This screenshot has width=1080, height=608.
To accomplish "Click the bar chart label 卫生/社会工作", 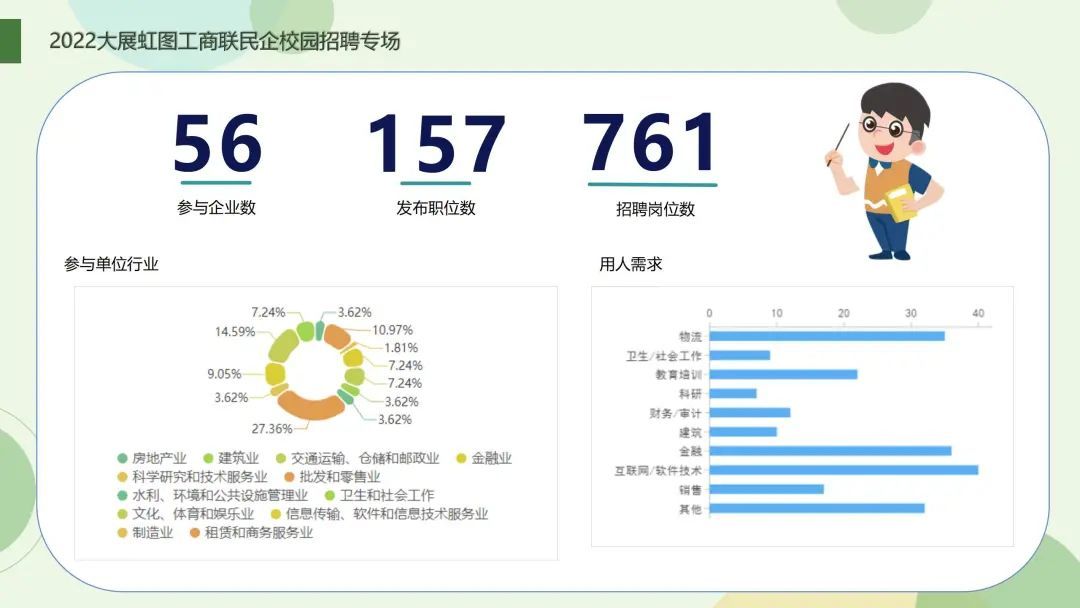I will (663, 355).
